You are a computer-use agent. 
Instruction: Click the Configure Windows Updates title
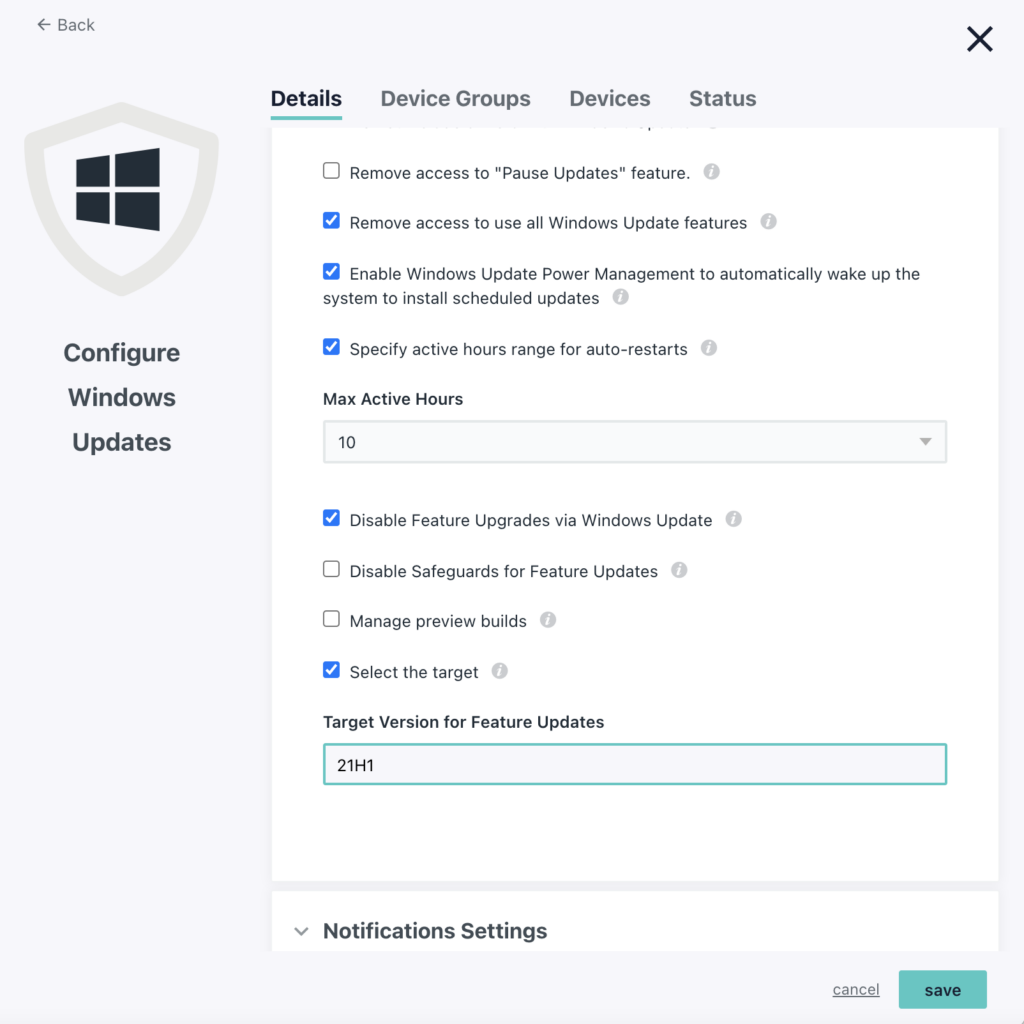click(121, 397)
